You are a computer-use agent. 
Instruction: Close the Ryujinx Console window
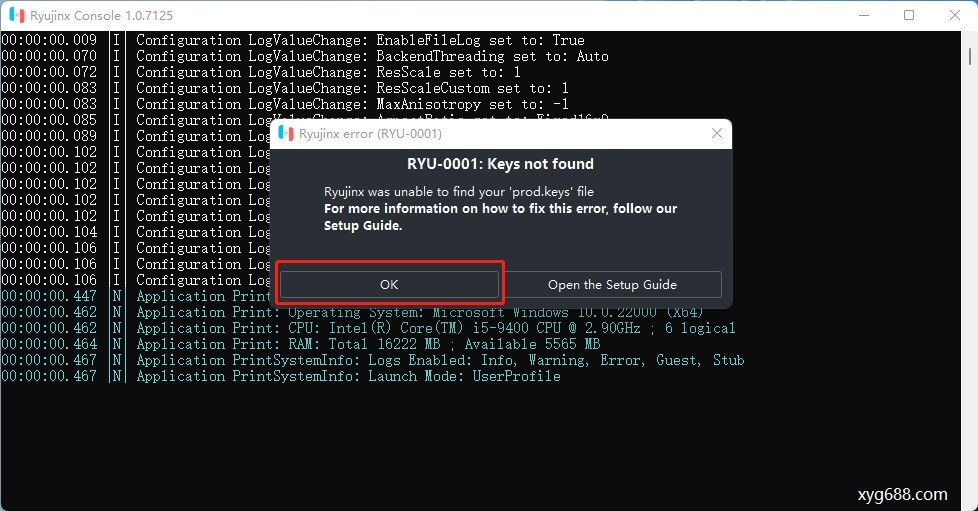(x=954, y=15)
